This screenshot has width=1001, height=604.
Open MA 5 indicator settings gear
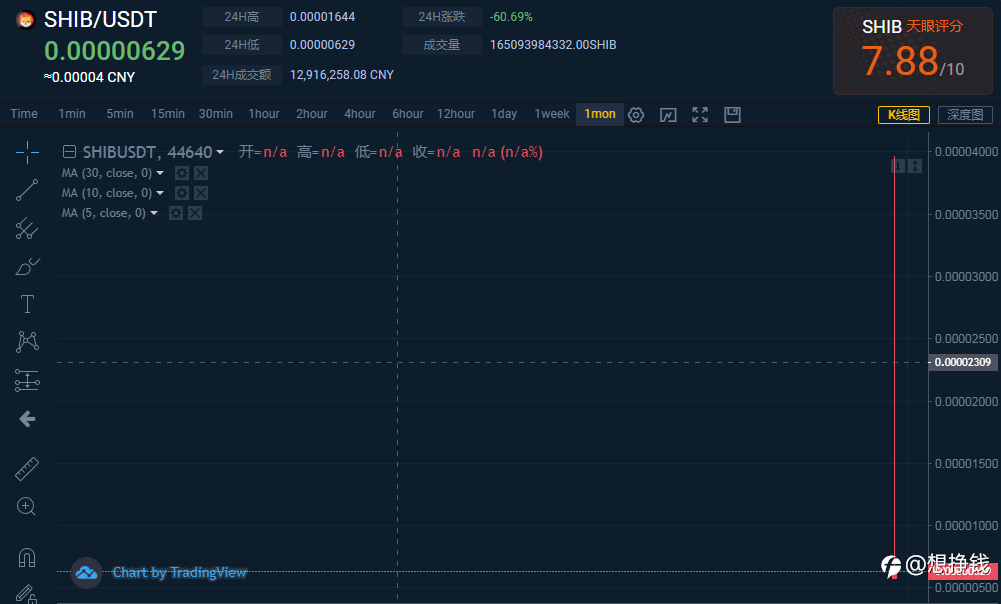(176, 213)
